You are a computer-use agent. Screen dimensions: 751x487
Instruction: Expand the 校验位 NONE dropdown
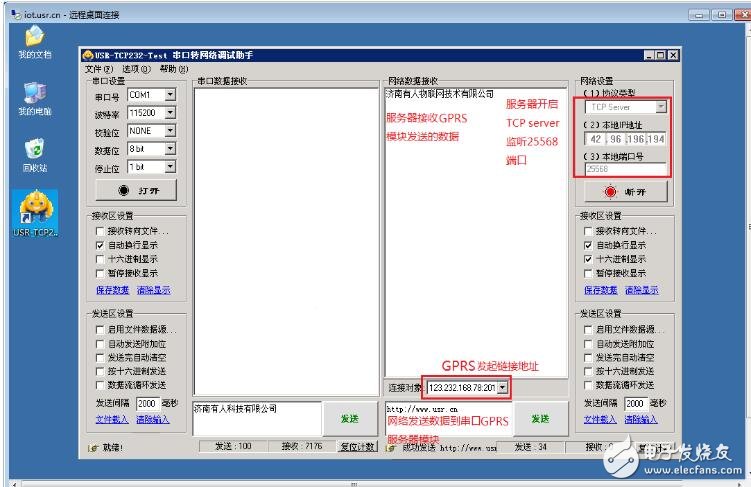(x=171, y=130)
